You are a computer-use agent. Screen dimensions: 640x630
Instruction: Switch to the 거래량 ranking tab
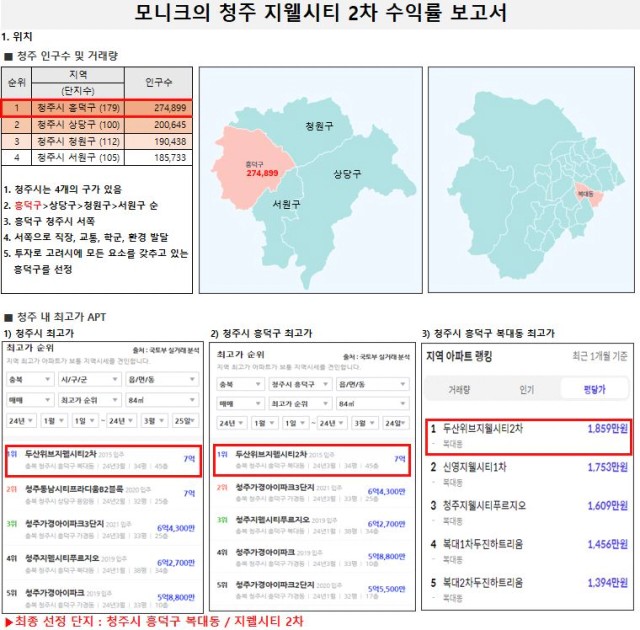(x=459, y=389)
